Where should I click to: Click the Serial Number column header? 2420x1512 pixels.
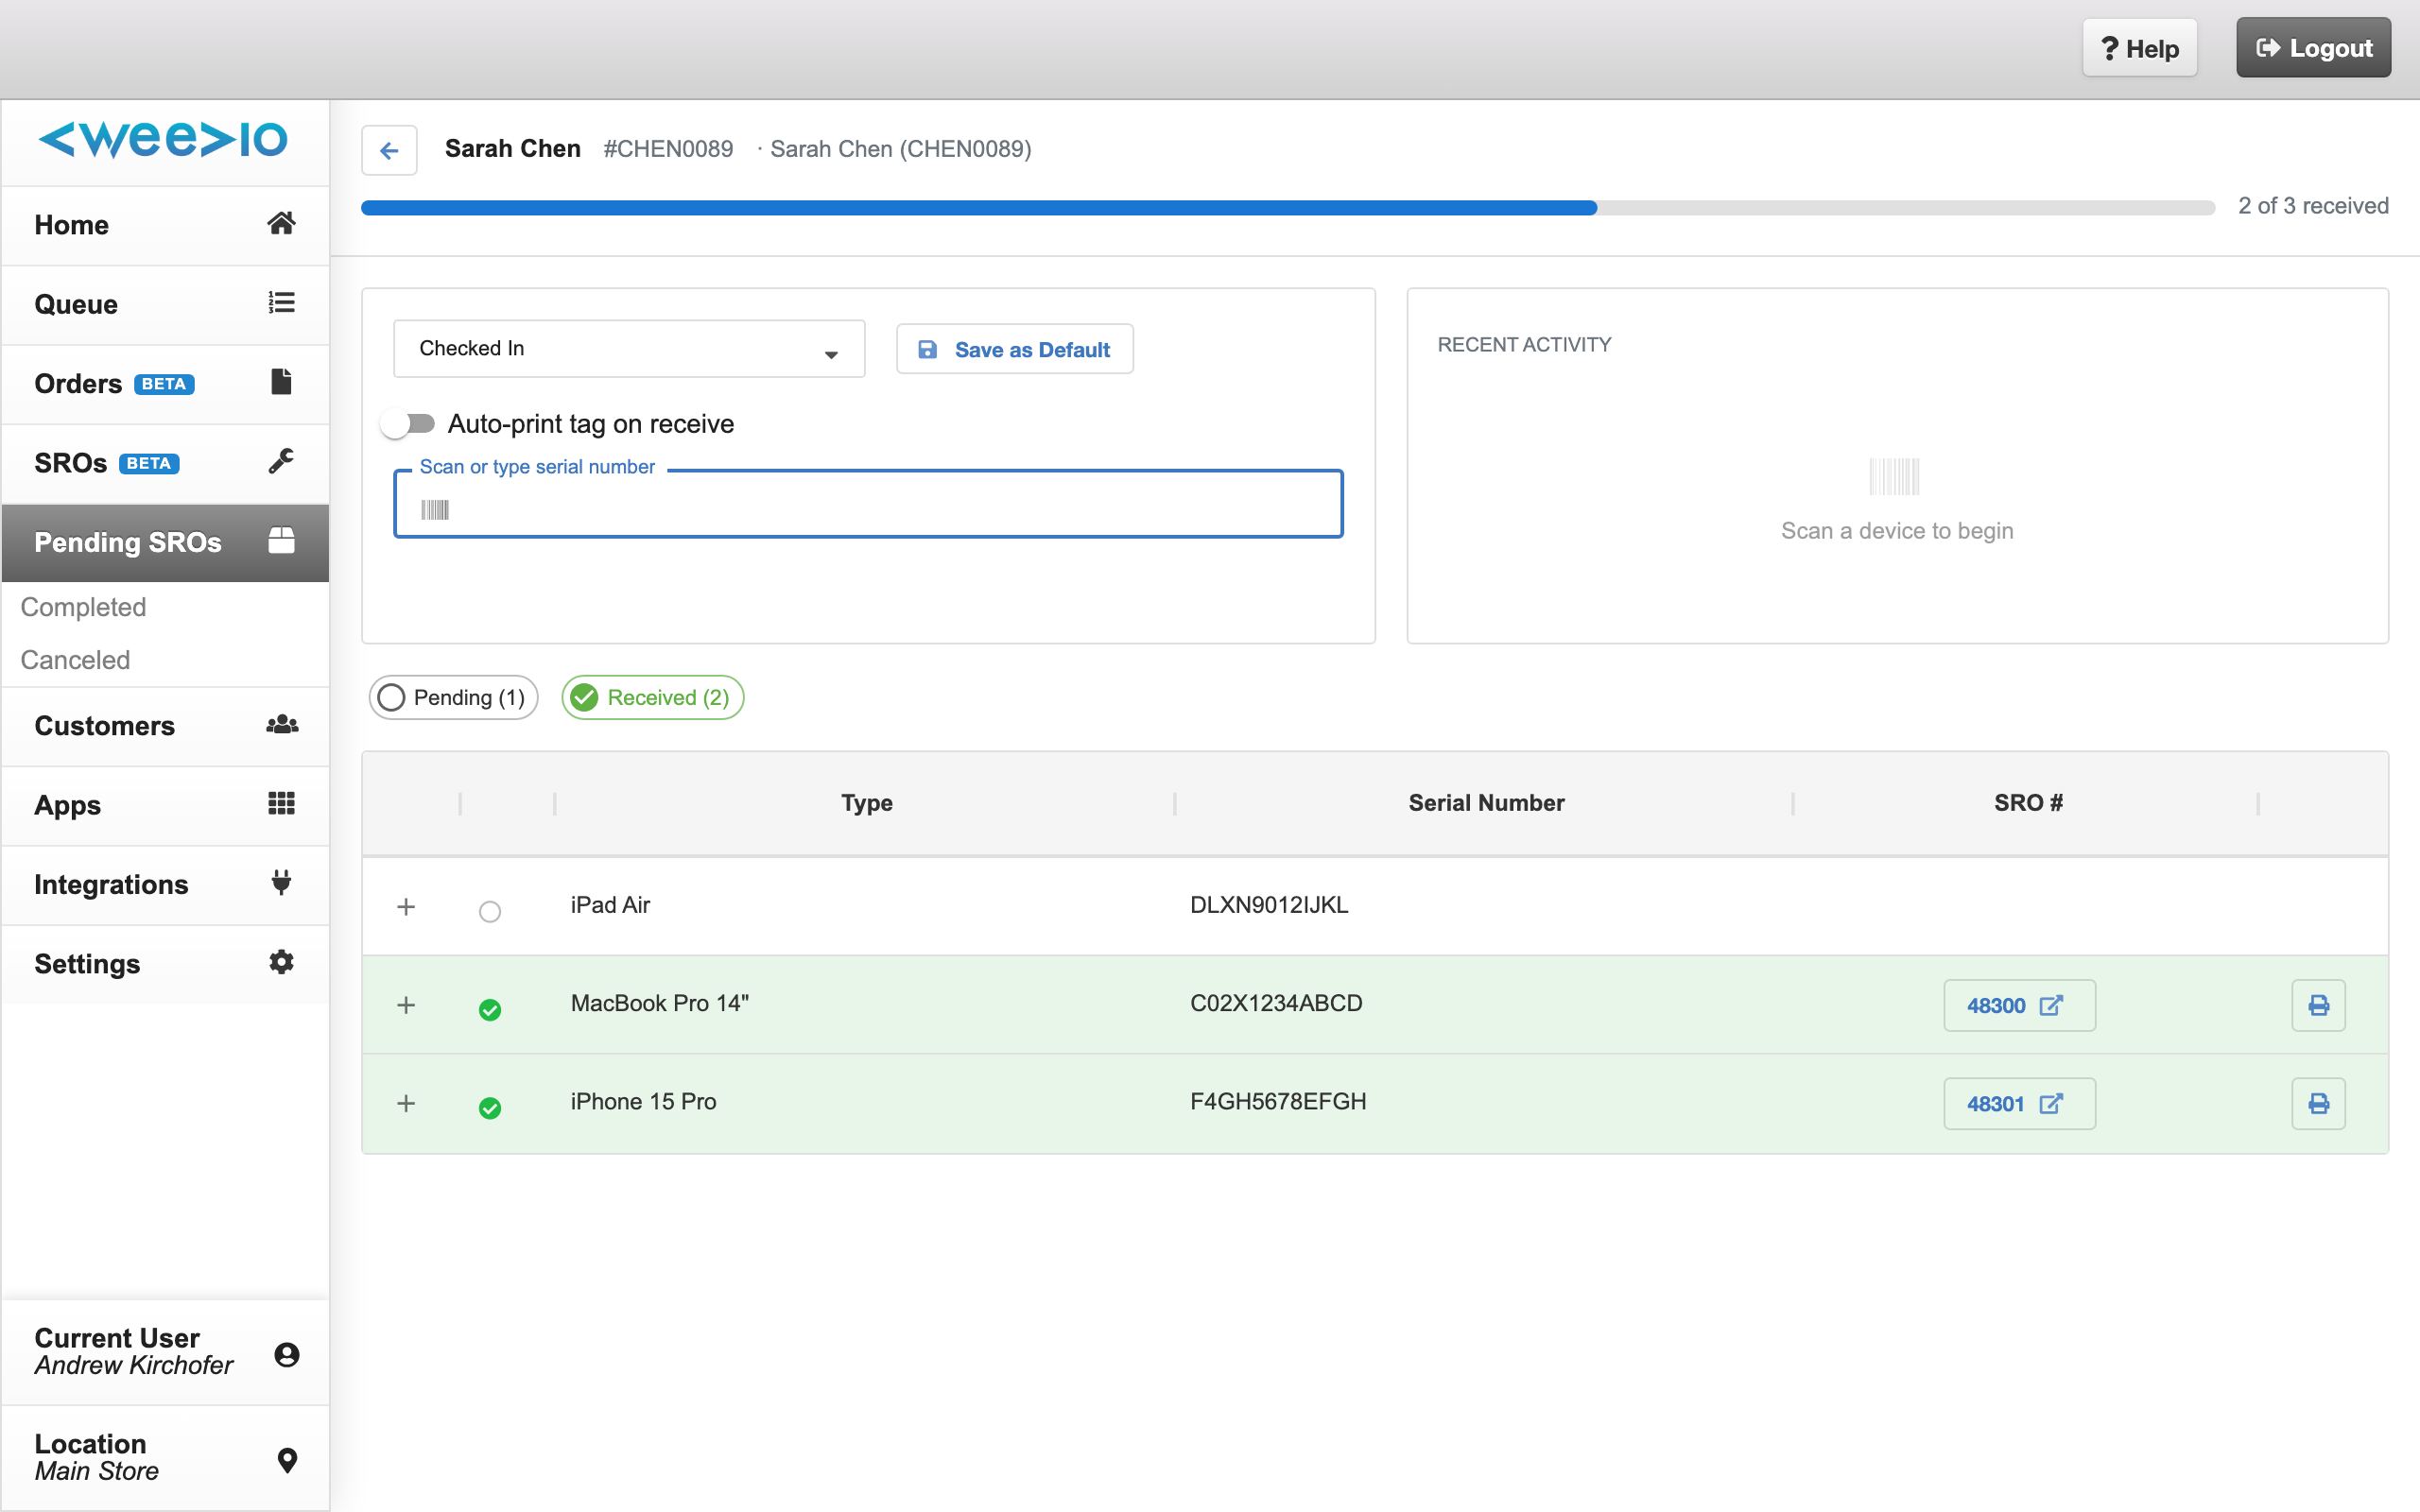(x=1486, y=803)
